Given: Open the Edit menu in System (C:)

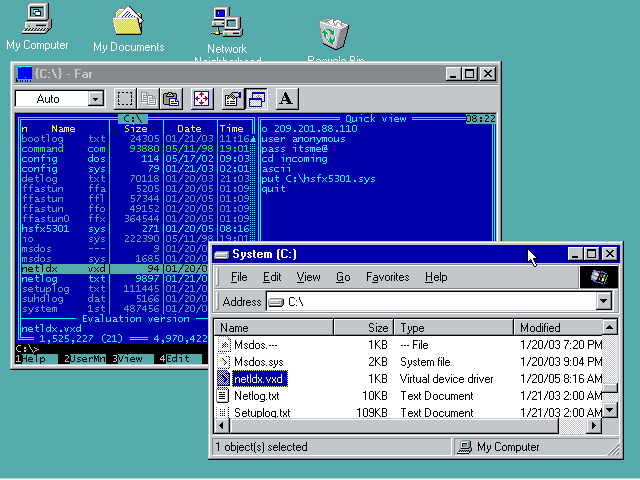Looking at the screenshot, I should pos(272,277).
